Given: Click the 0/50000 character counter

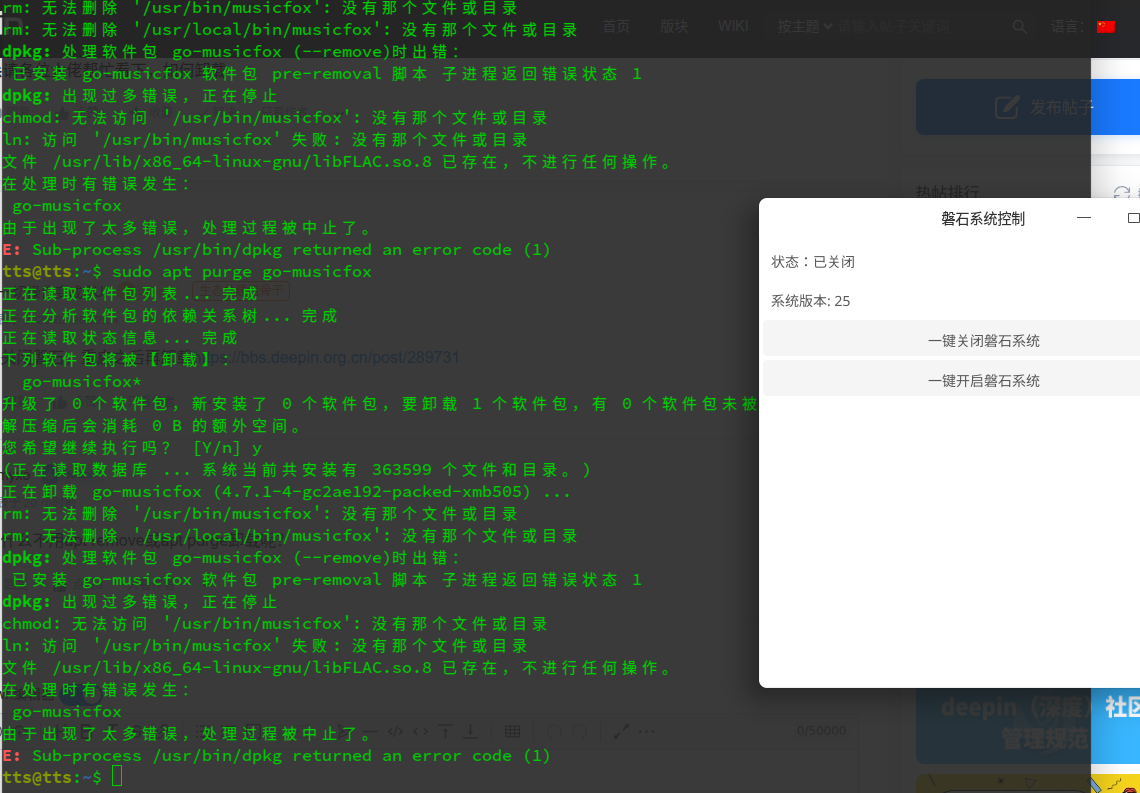Looking at the screenshot, I should (821, 730).
